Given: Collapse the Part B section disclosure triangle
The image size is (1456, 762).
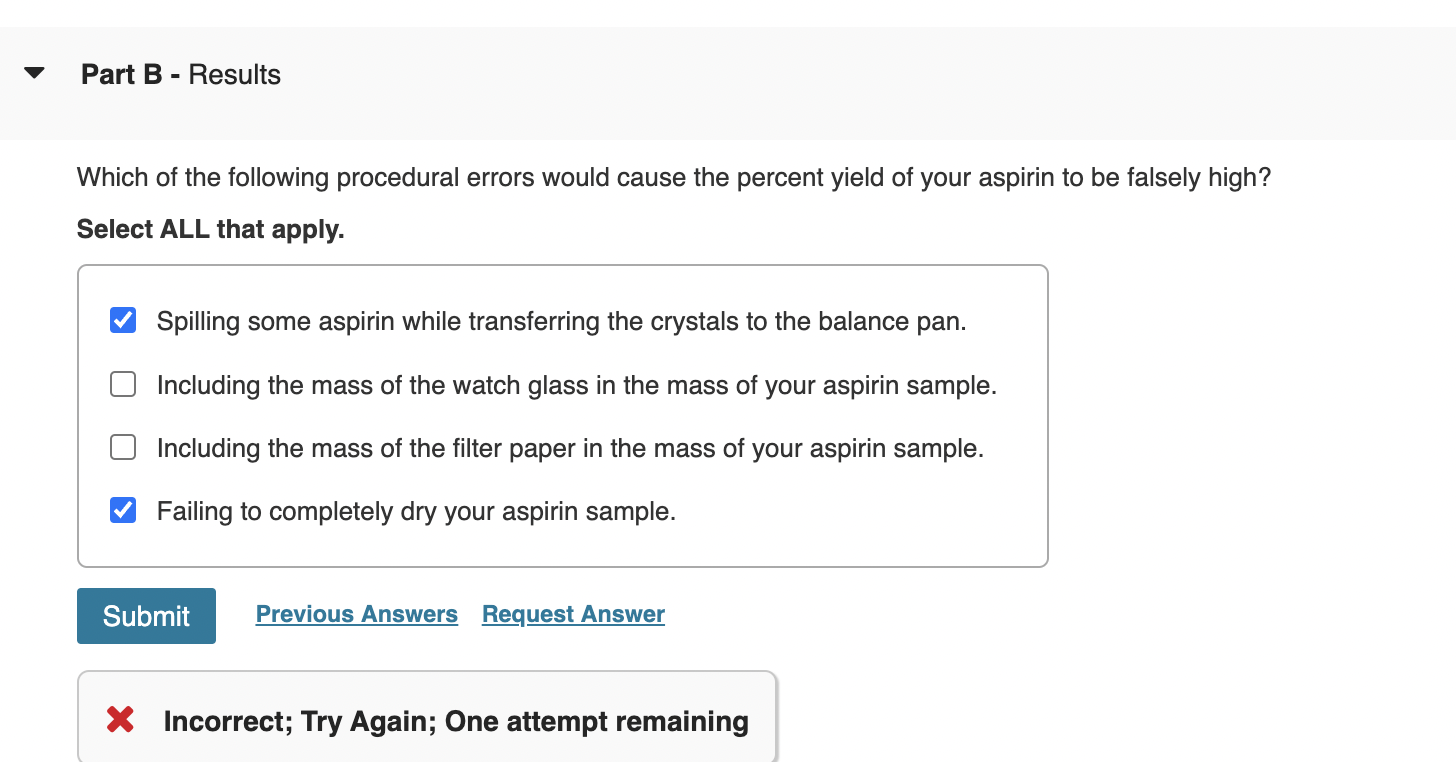Looking at the screenshot, I should pos(33,71).
